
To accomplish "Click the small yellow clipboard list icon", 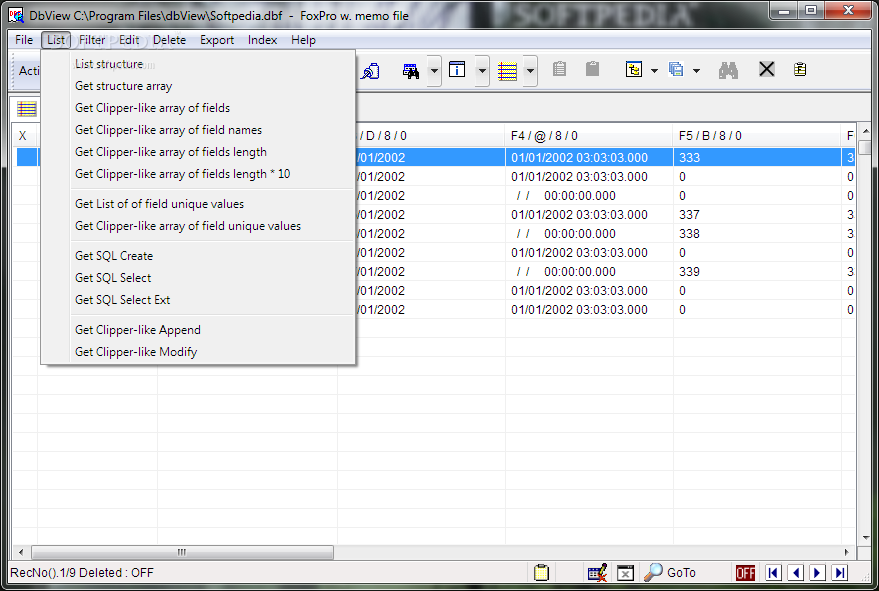I will pyautogui.click(x=800, y=70).
